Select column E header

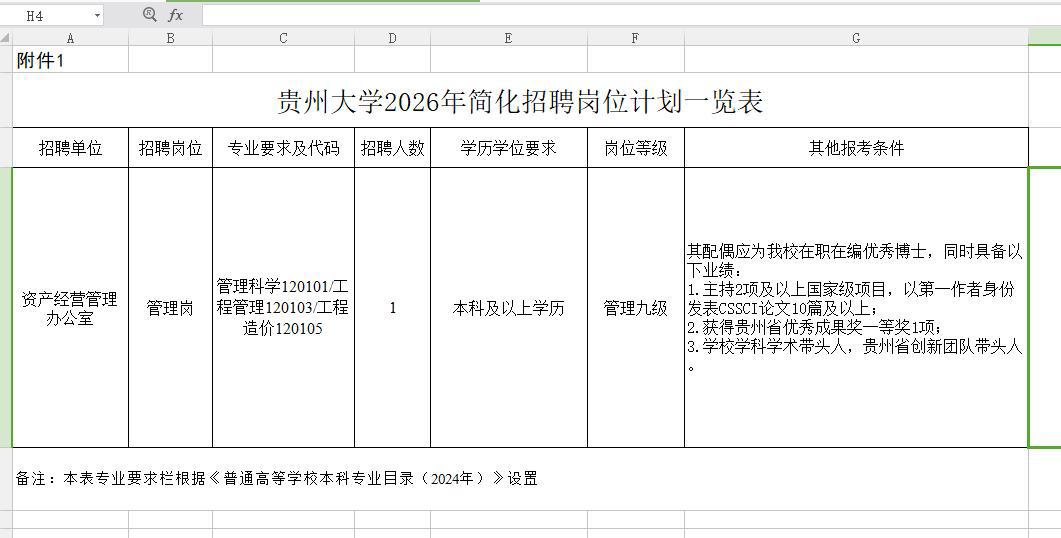pos(509,38)
